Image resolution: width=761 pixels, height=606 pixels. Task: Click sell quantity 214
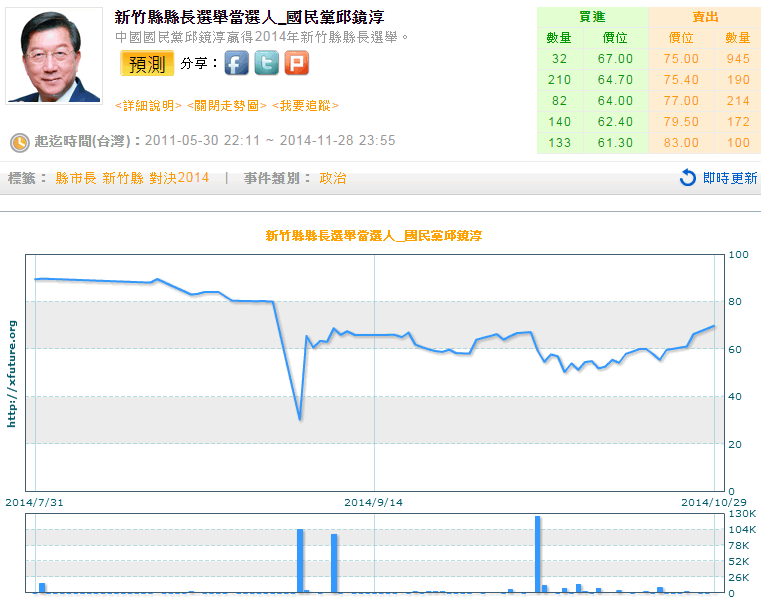click(x=738, y=100)
